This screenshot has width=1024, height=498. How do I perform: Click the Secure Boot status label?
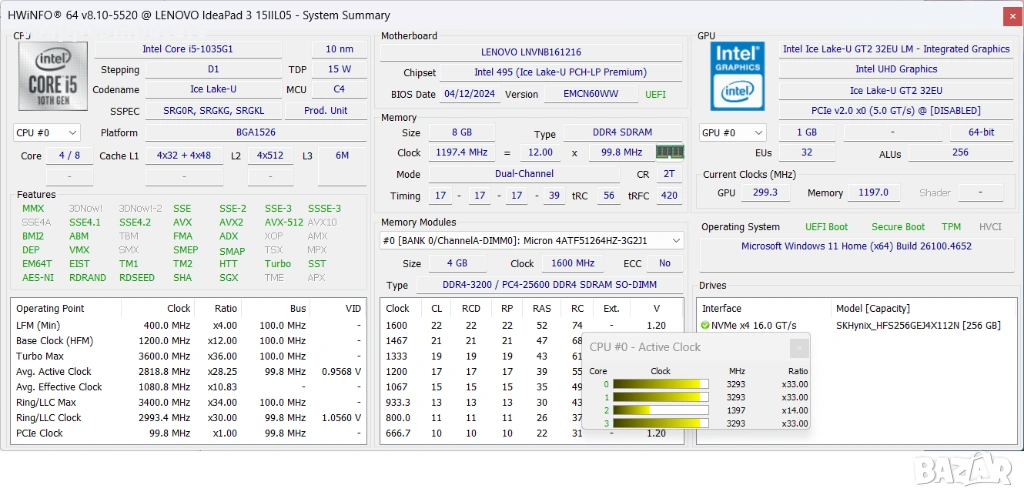click(x=897, y=227)
